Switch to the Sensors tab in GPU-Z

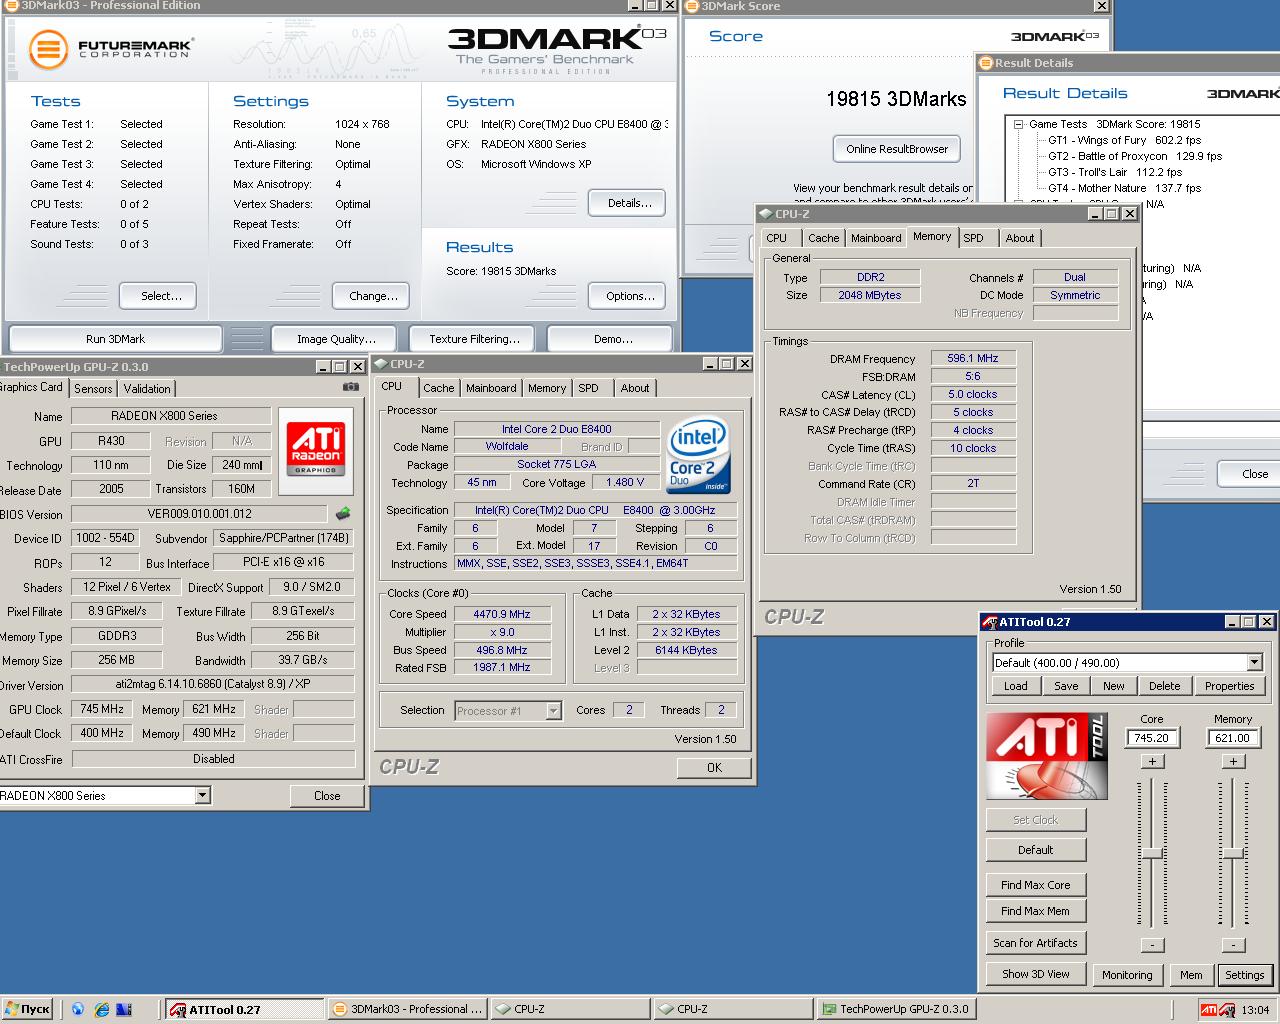point(93,388)
